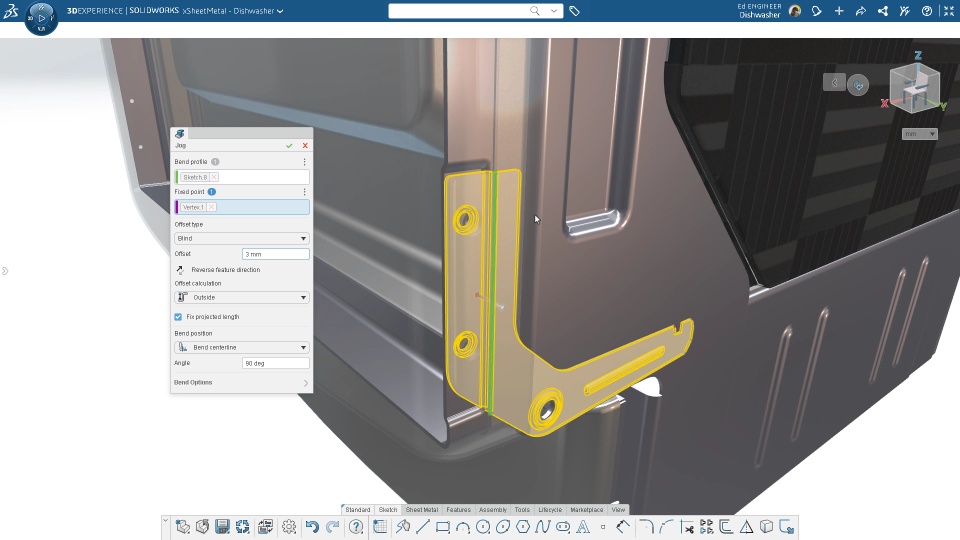This screenshot has height=540, width=960.
Task: Select the Slot sketch tool
Action: 563,527
